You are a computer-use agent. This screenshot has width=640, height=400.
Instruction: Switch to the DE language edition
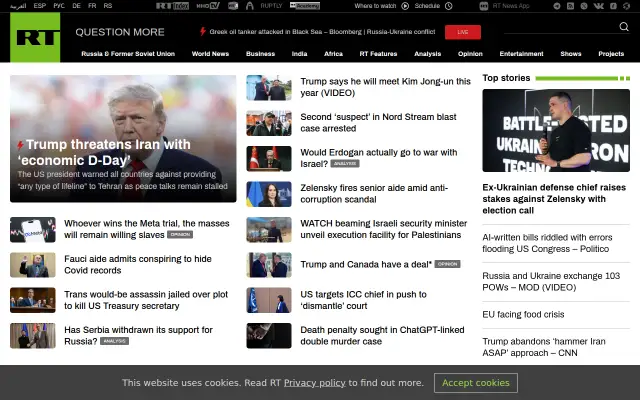[76, 6]
